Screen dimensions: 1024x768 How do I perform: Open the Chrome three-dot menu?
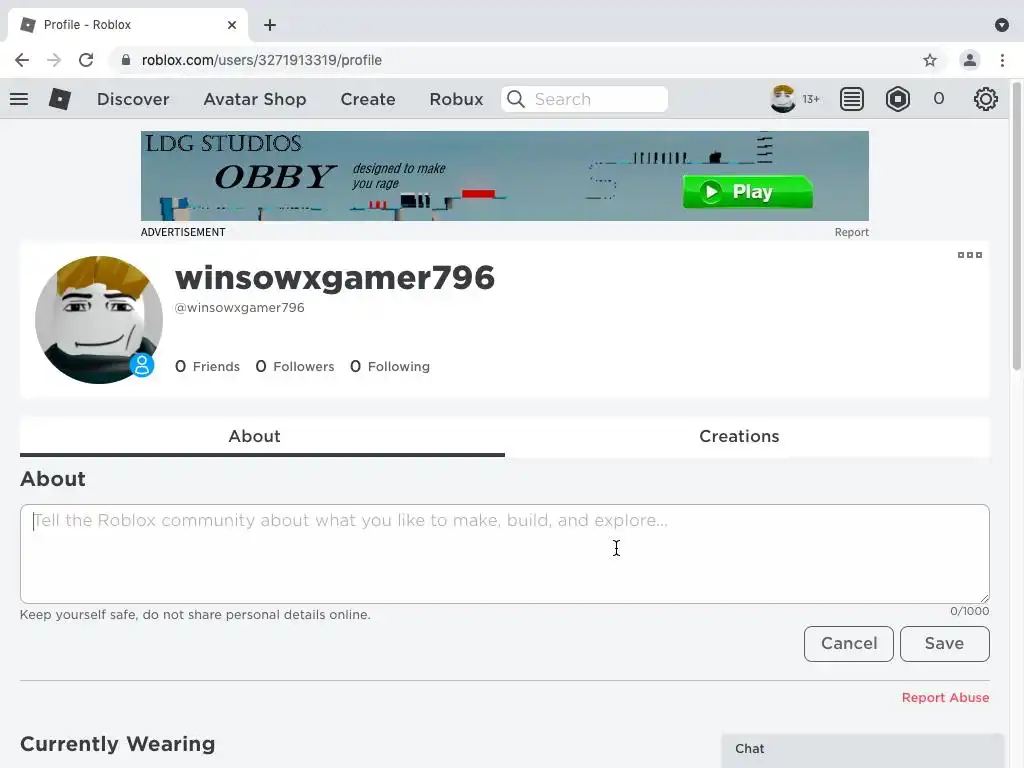(1002, 60)
